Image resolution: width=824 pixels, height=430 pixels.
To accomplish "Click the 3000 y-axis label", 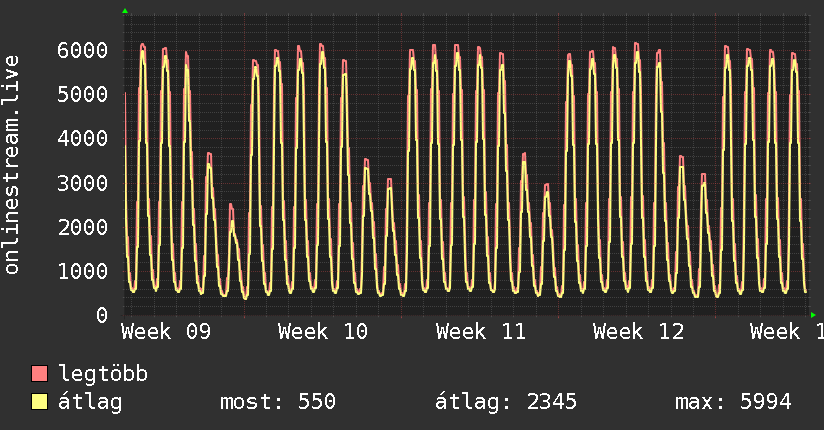I will pyautogui.click(x=83, y=183).
